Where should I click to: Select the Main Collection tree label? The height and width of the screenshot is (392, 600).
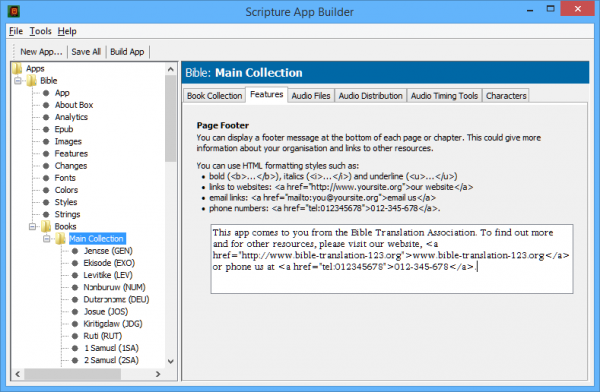pyautogui.click(x=96, y=238)
